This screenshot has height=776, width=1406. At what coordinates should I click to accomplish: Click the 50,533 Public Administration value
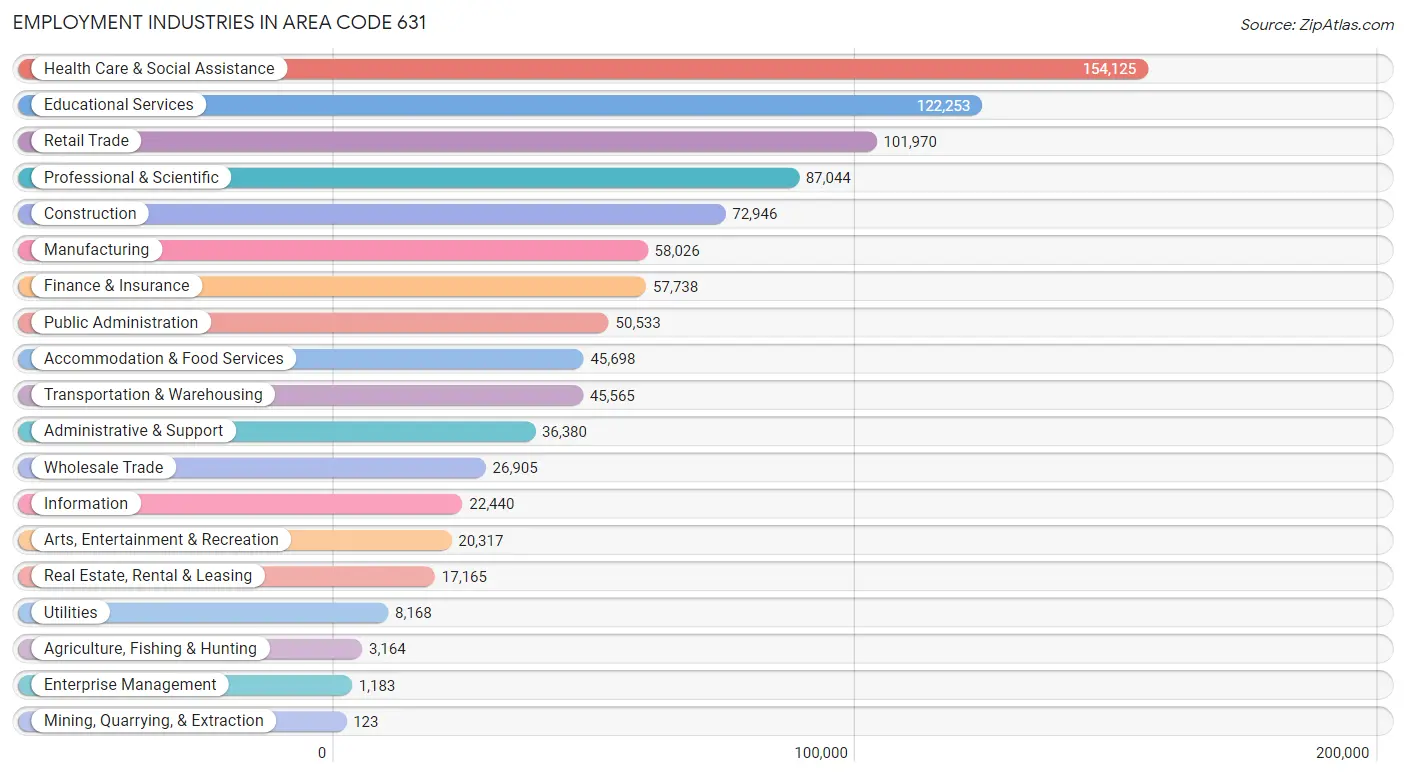tap(638, 323)
